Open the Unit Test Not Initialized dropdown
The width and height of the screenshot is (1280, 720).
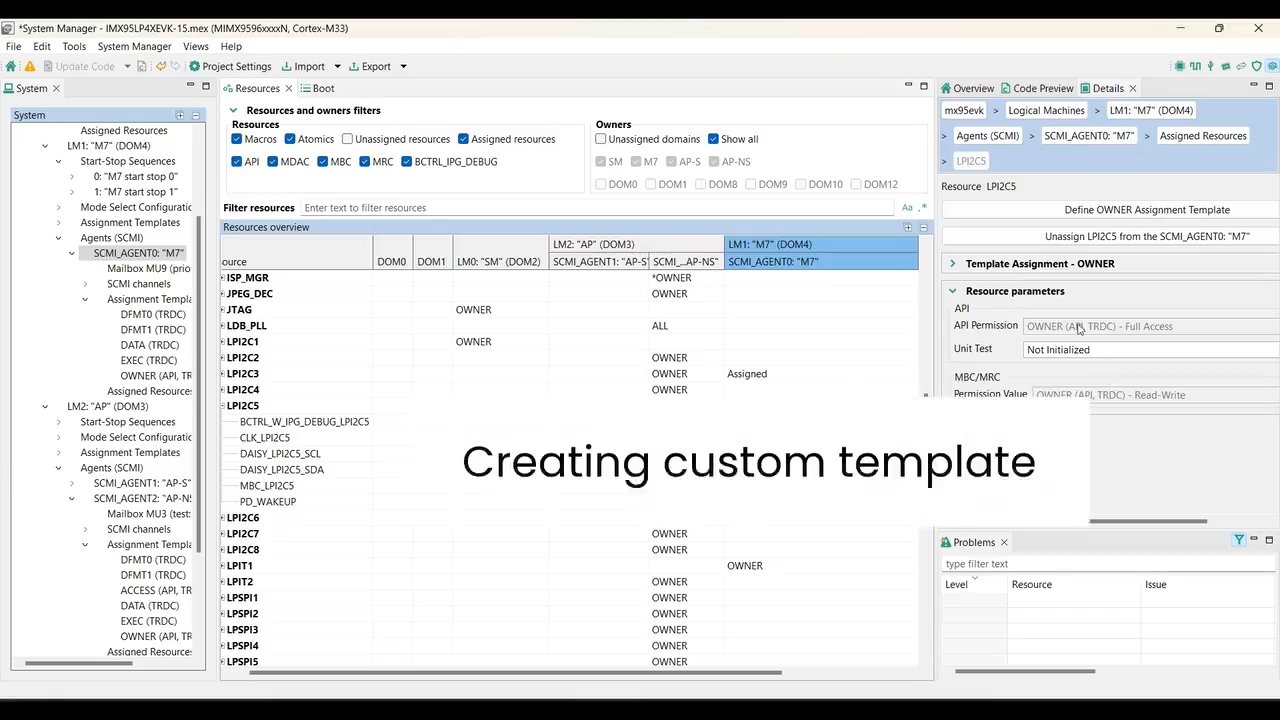[x=1152, y=350]
